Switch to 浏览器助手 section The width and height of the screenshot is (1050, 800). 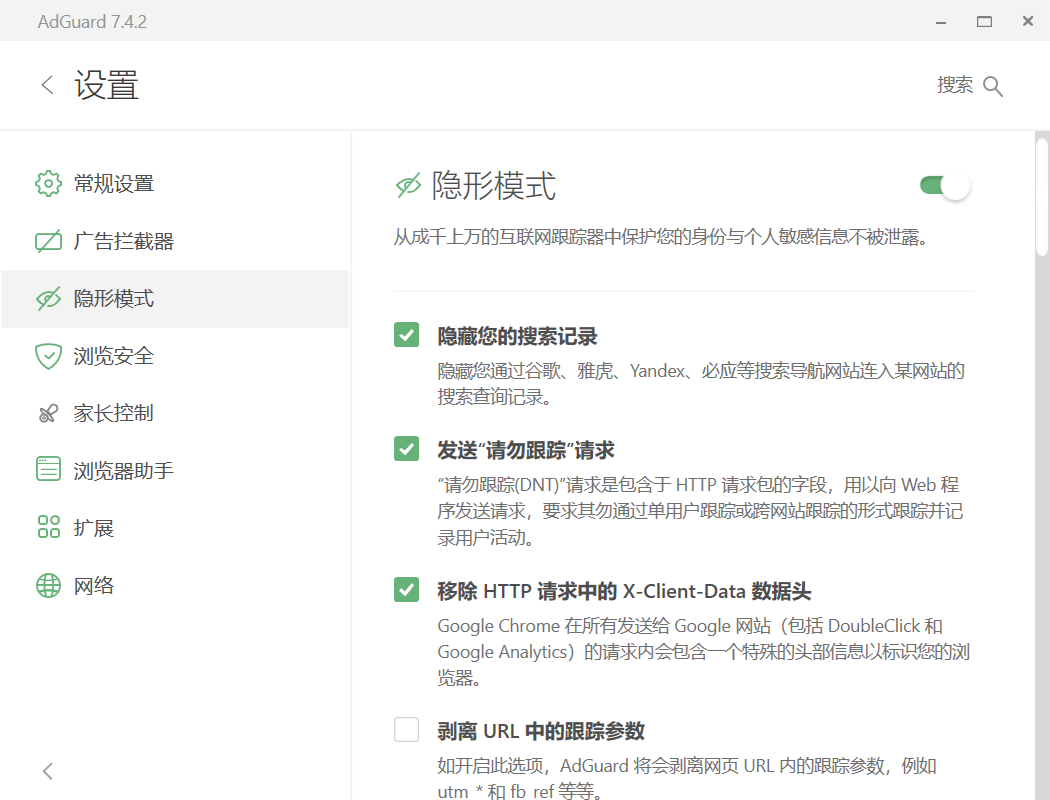click(x=175, y=471)
